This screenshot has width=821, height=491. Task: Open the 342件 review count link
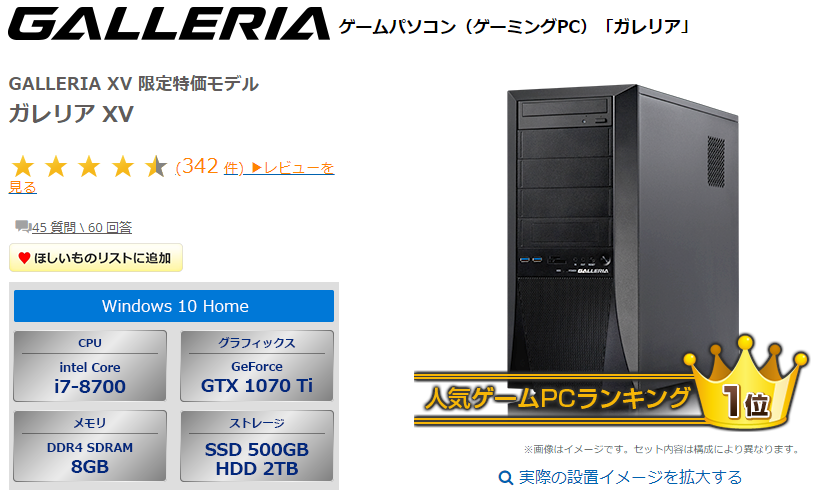click(209, 166)
